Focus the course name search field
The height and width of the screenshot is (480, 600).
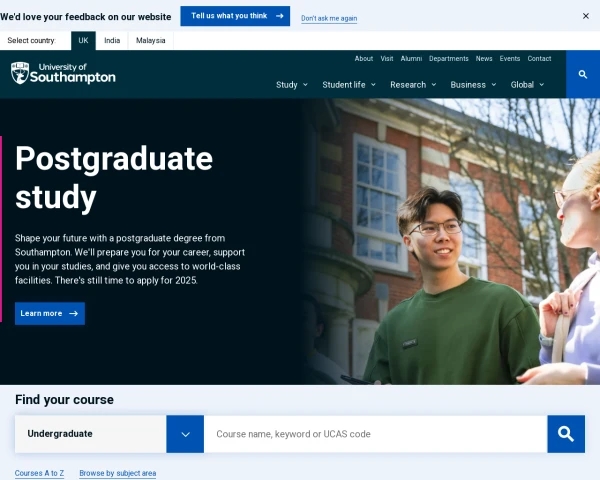[x=375, y=434]
